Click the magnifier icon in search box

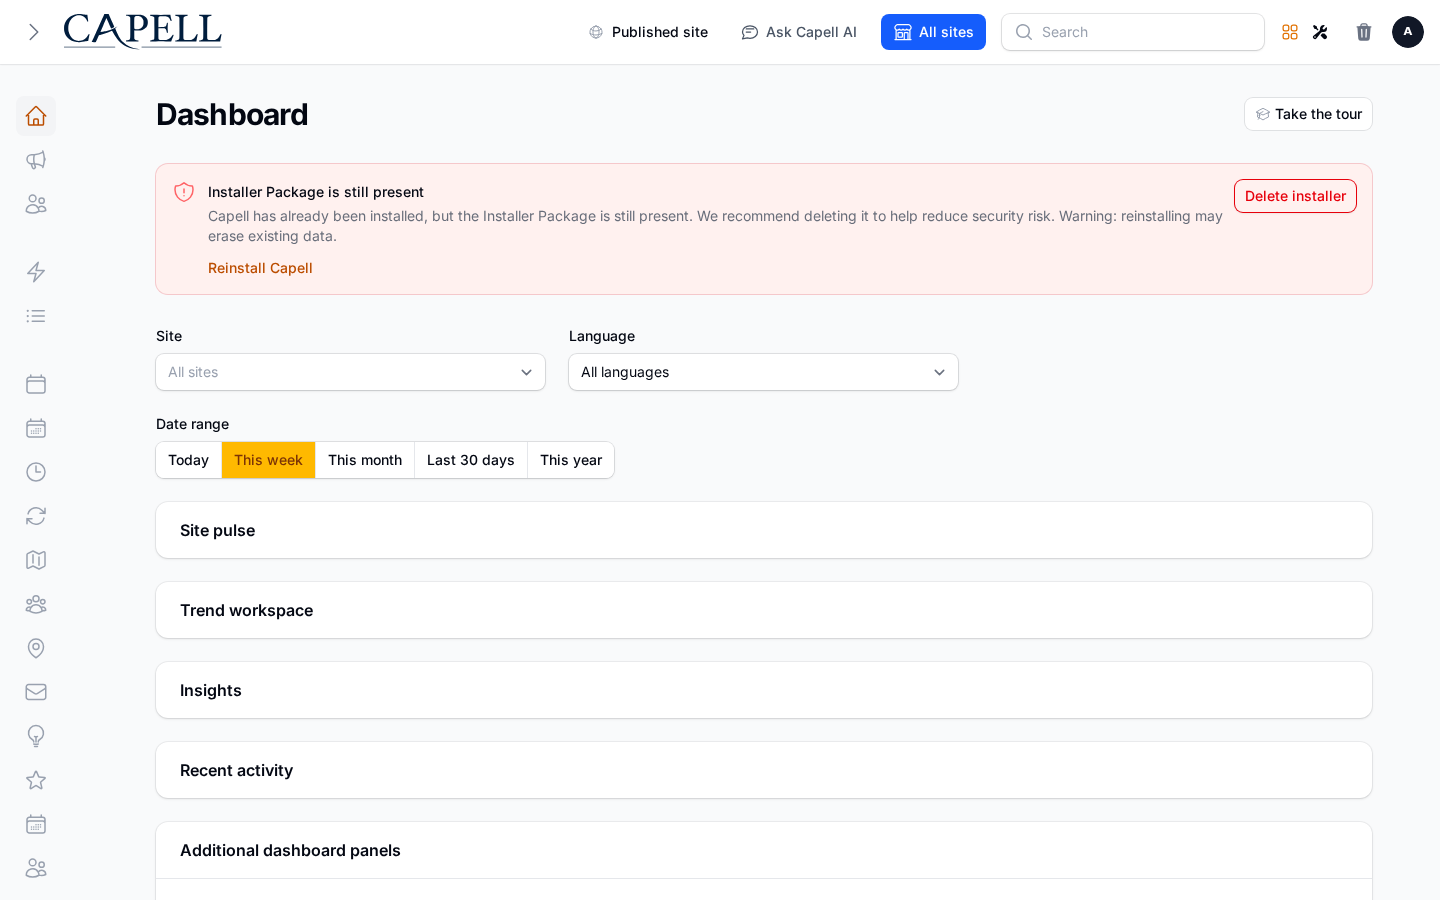point(1024,32)
